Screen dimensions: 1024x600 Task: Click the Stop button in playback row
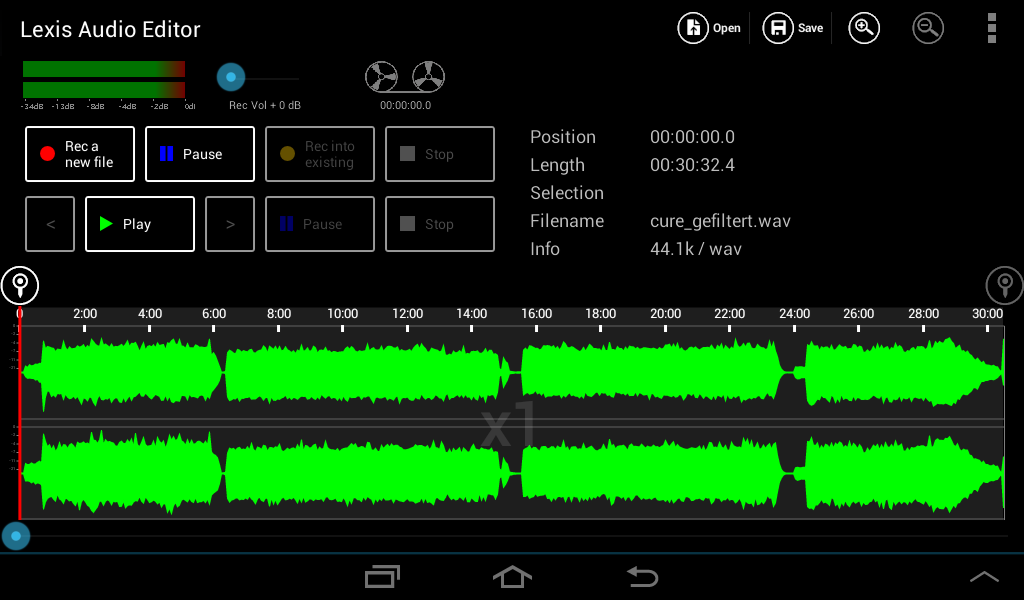(440, 224)
